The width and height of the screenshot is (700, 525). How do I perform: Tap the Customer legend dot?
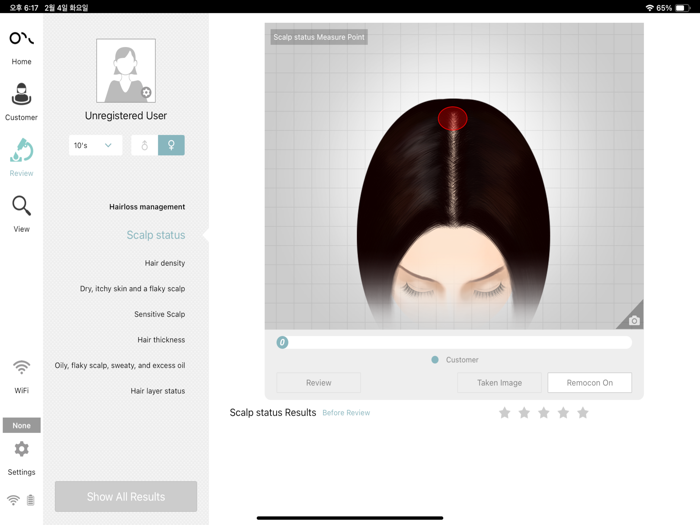point(435,360)
